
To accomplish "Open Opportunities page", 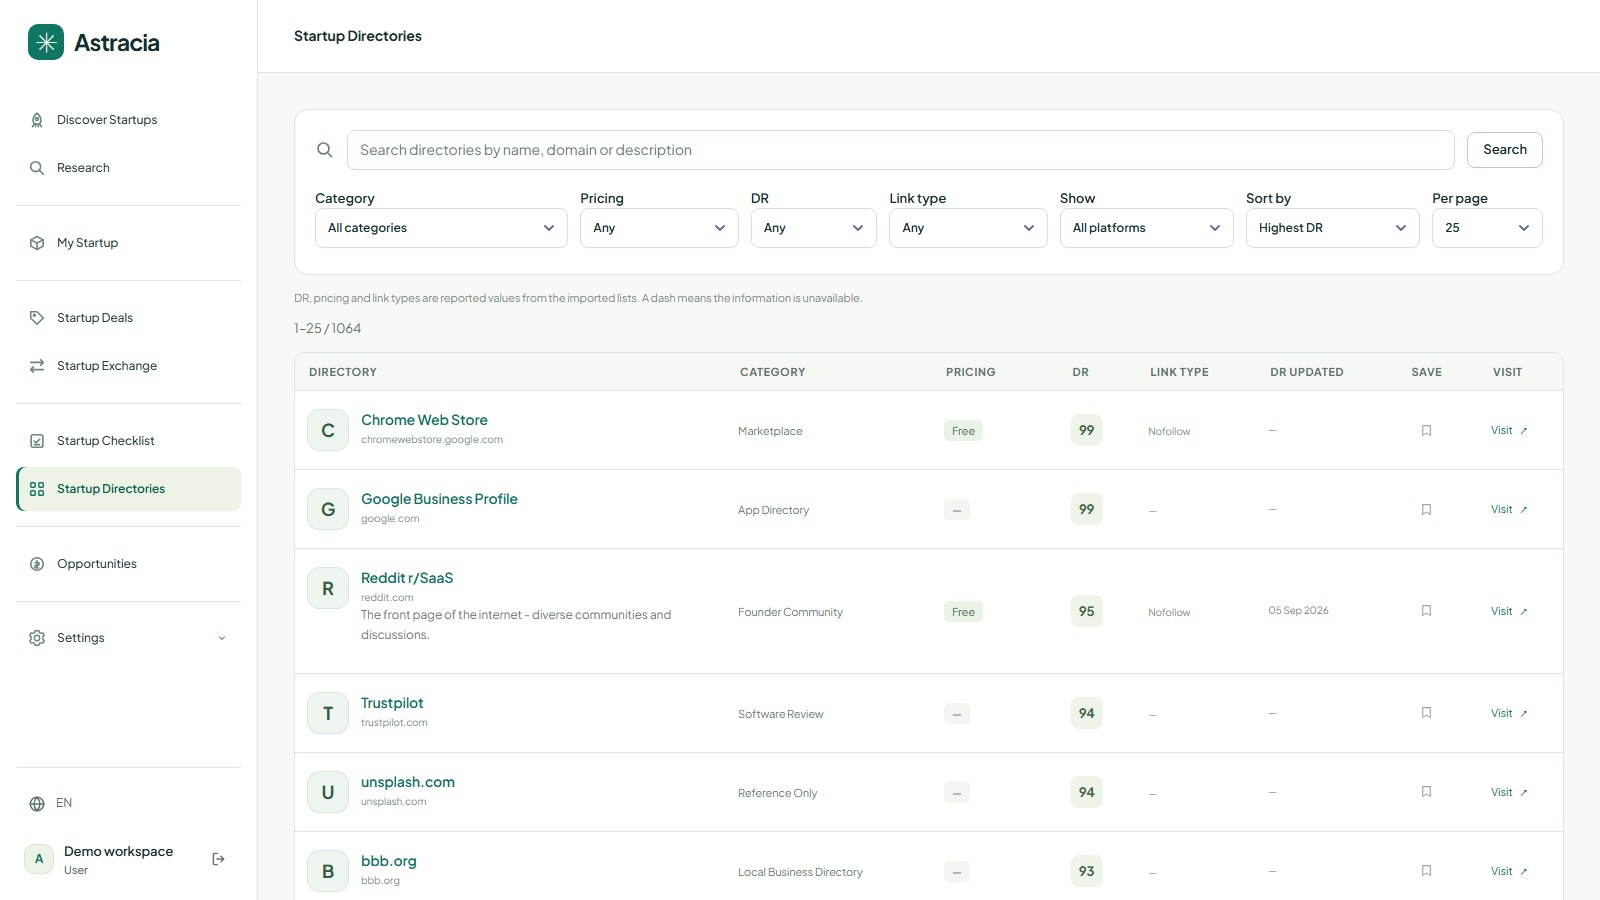I will pos(129,564).
